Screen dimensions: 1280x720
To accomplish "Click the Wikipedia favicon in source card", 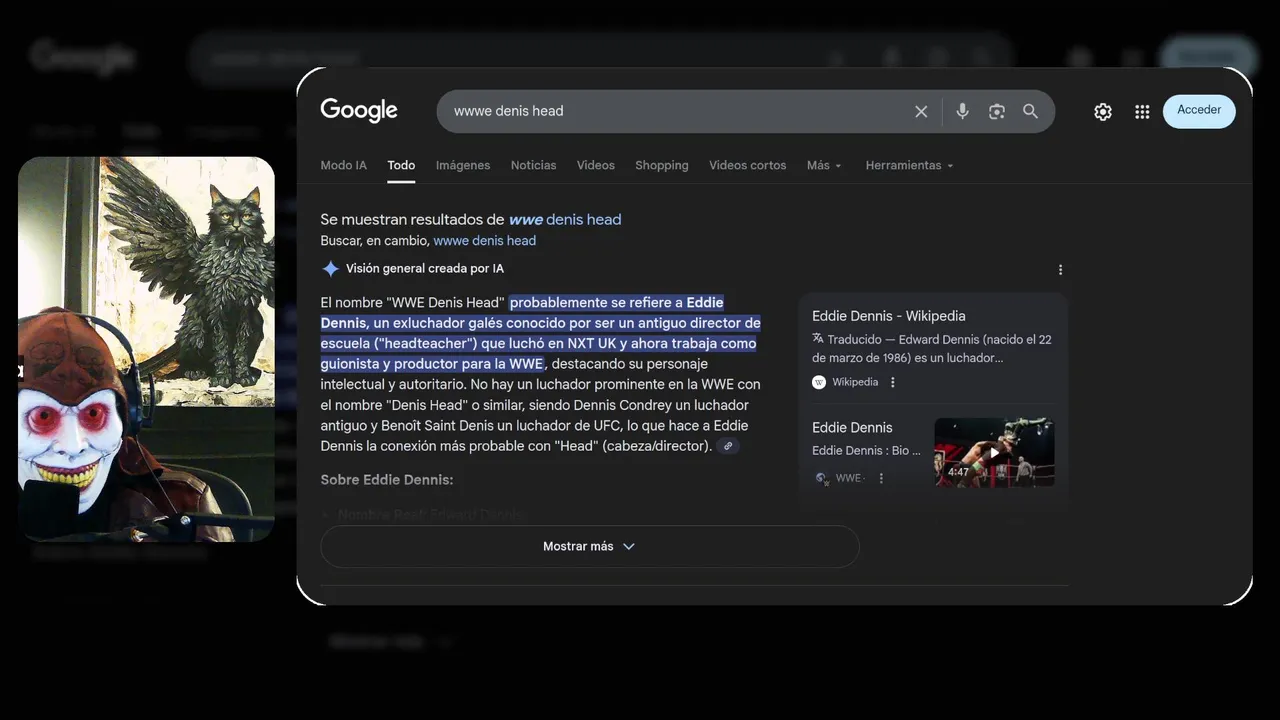I will click(x=819, y=382).
